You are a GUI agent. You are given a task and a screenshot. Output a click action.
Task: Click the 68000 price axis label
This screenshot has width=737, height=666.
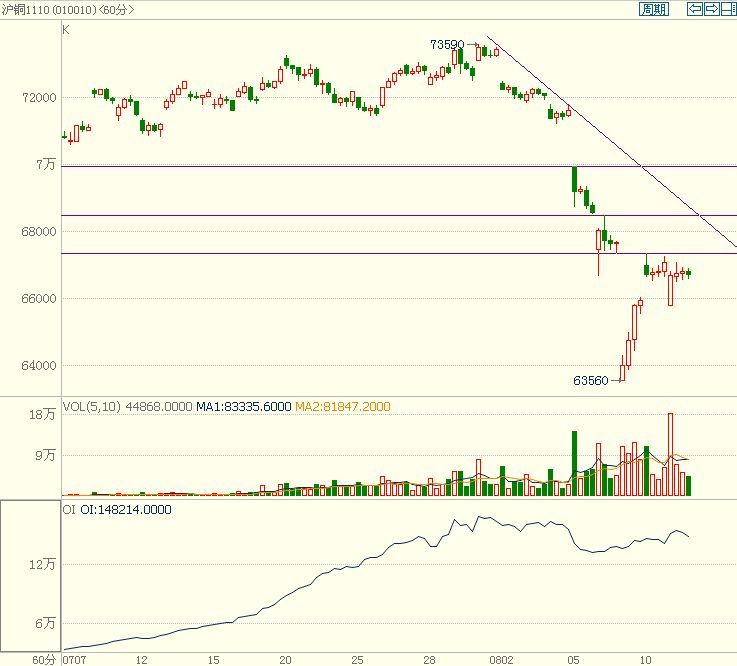(39, 231)
